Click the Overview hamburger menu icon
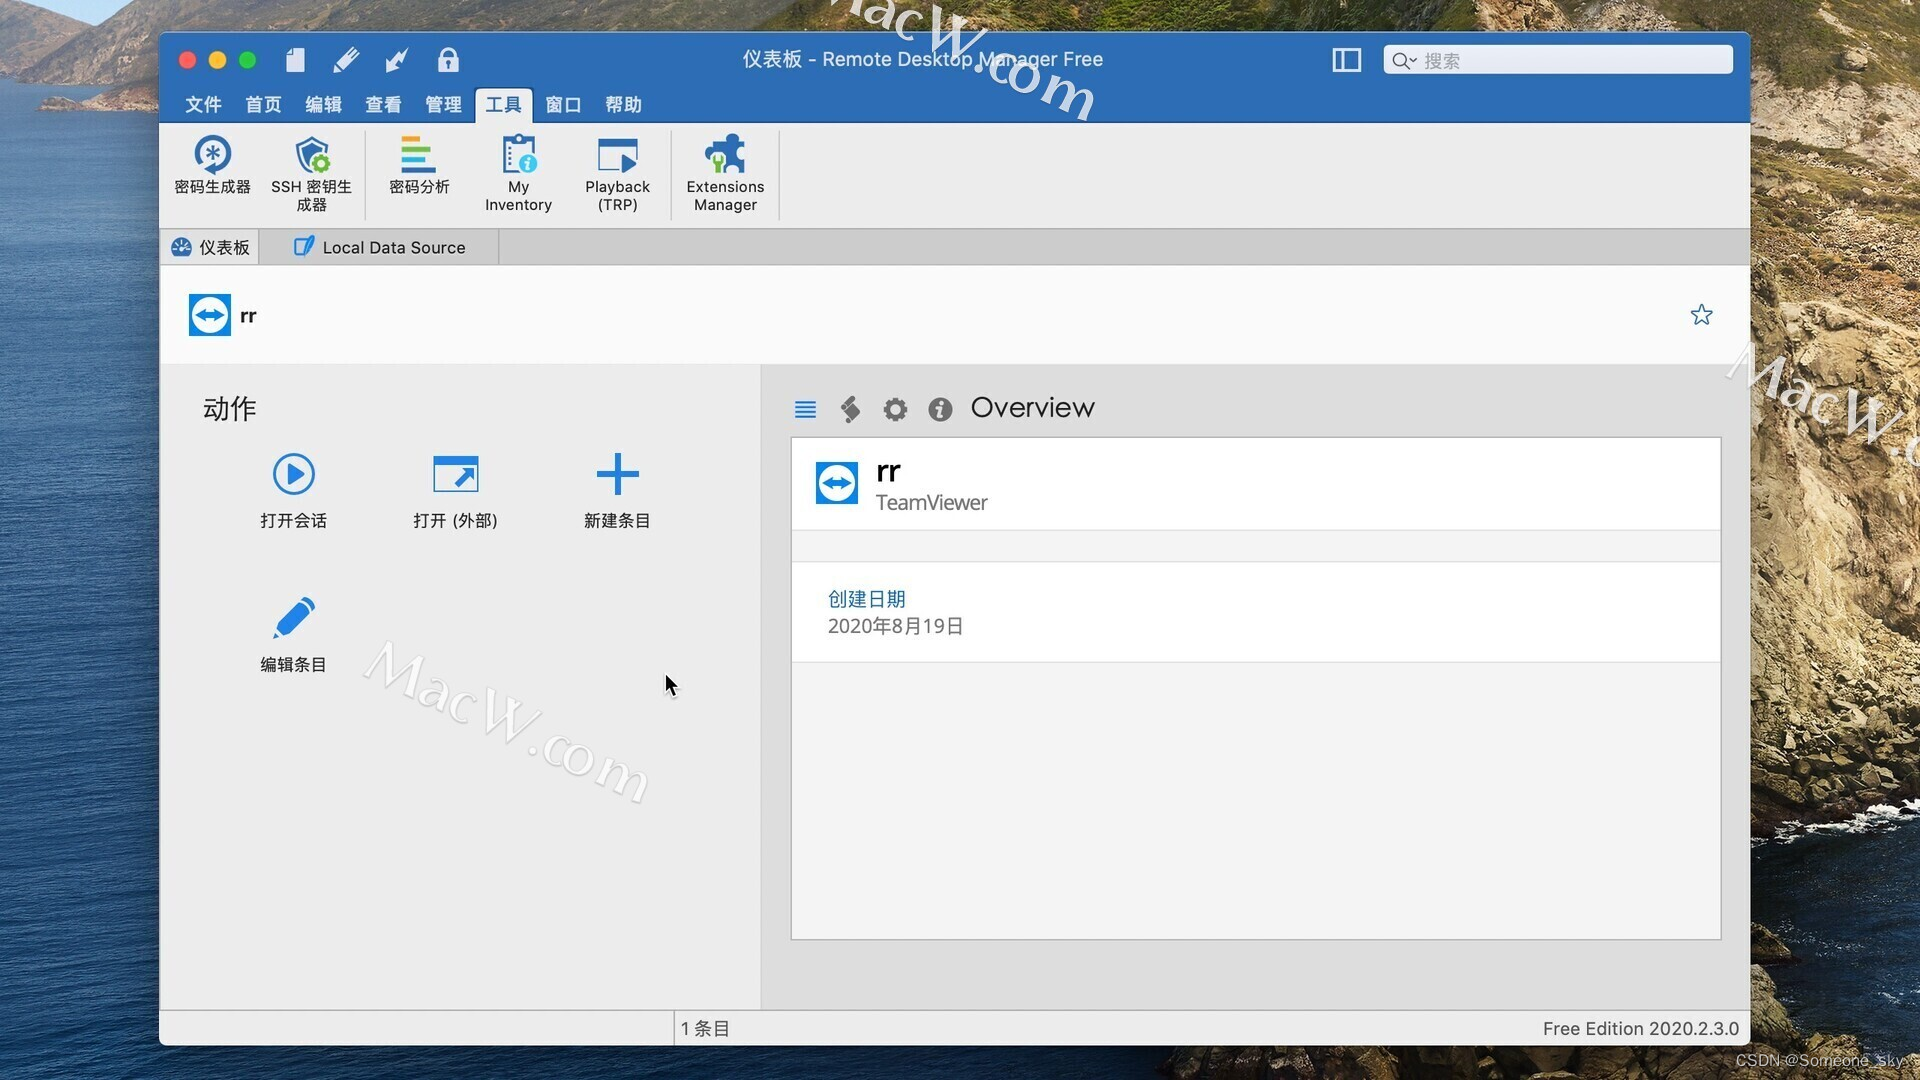Viewport: 1920px width, 1080px height. [x=804, y=409]
